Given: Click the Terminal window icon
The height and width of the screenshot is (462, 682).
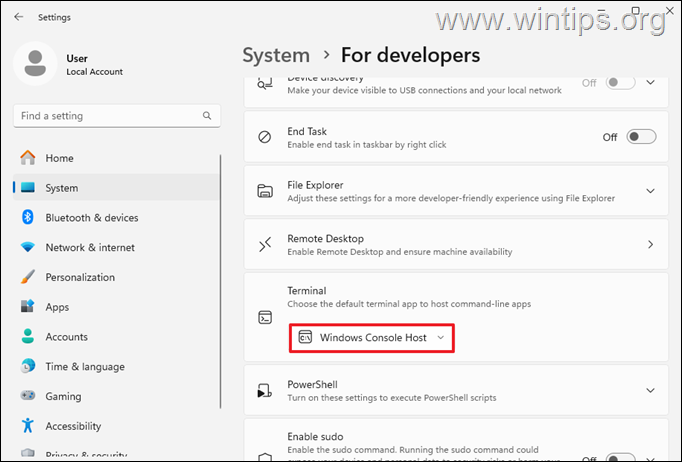Looking at the screenshot, I should [x=265, y=317].
